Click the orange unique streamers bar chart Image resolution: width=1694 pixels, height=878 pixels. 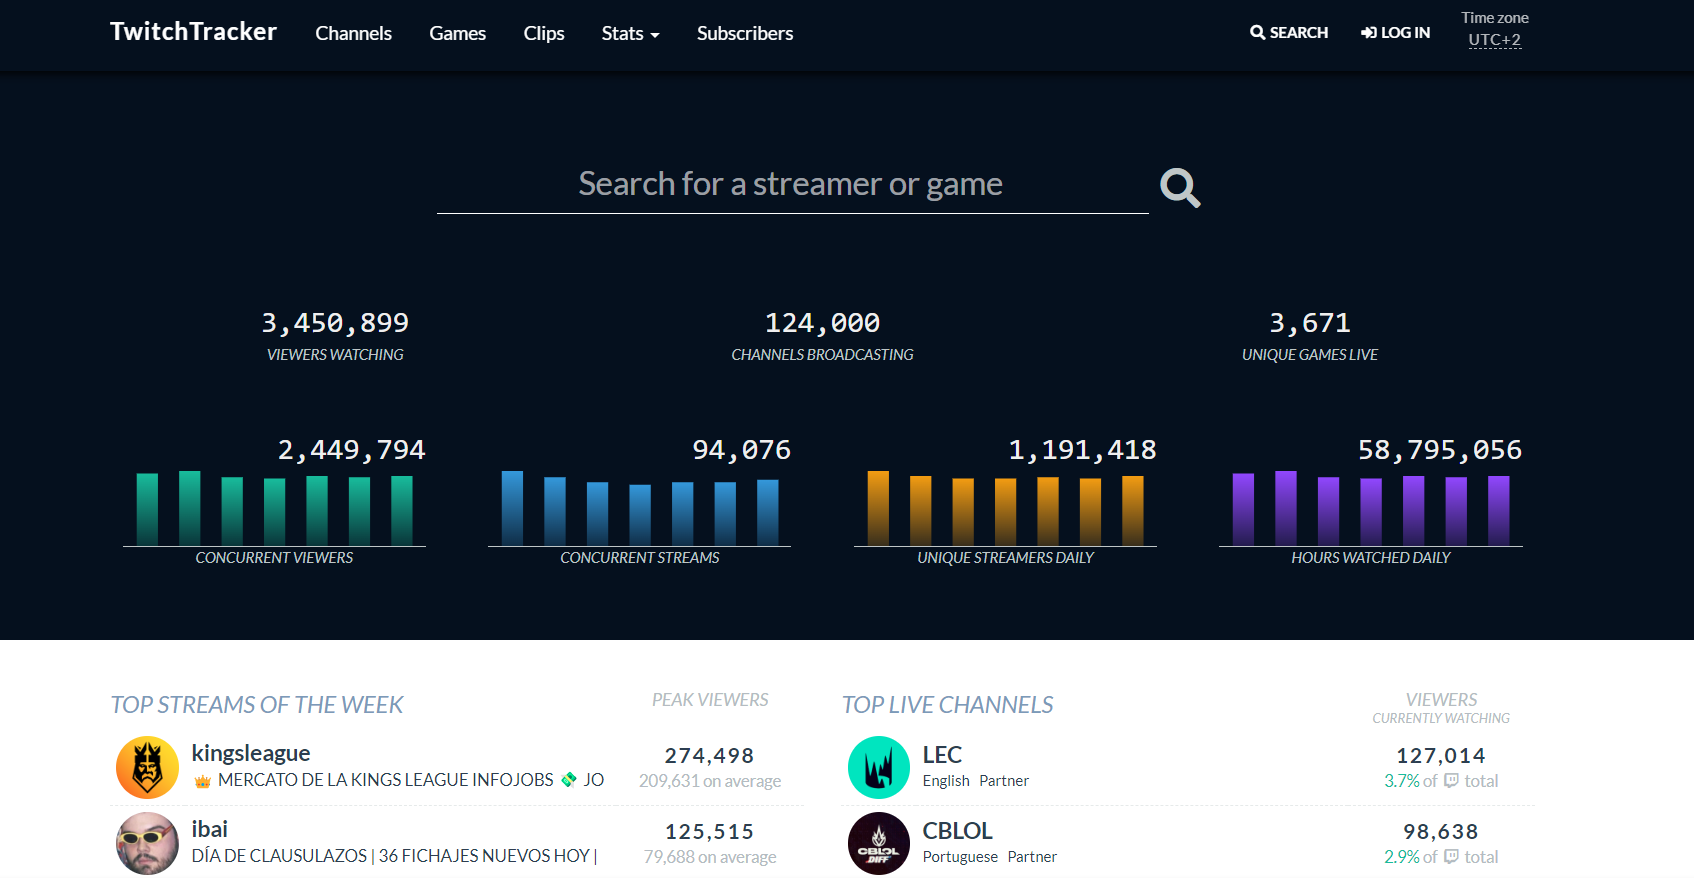[x=1005, y=508]
